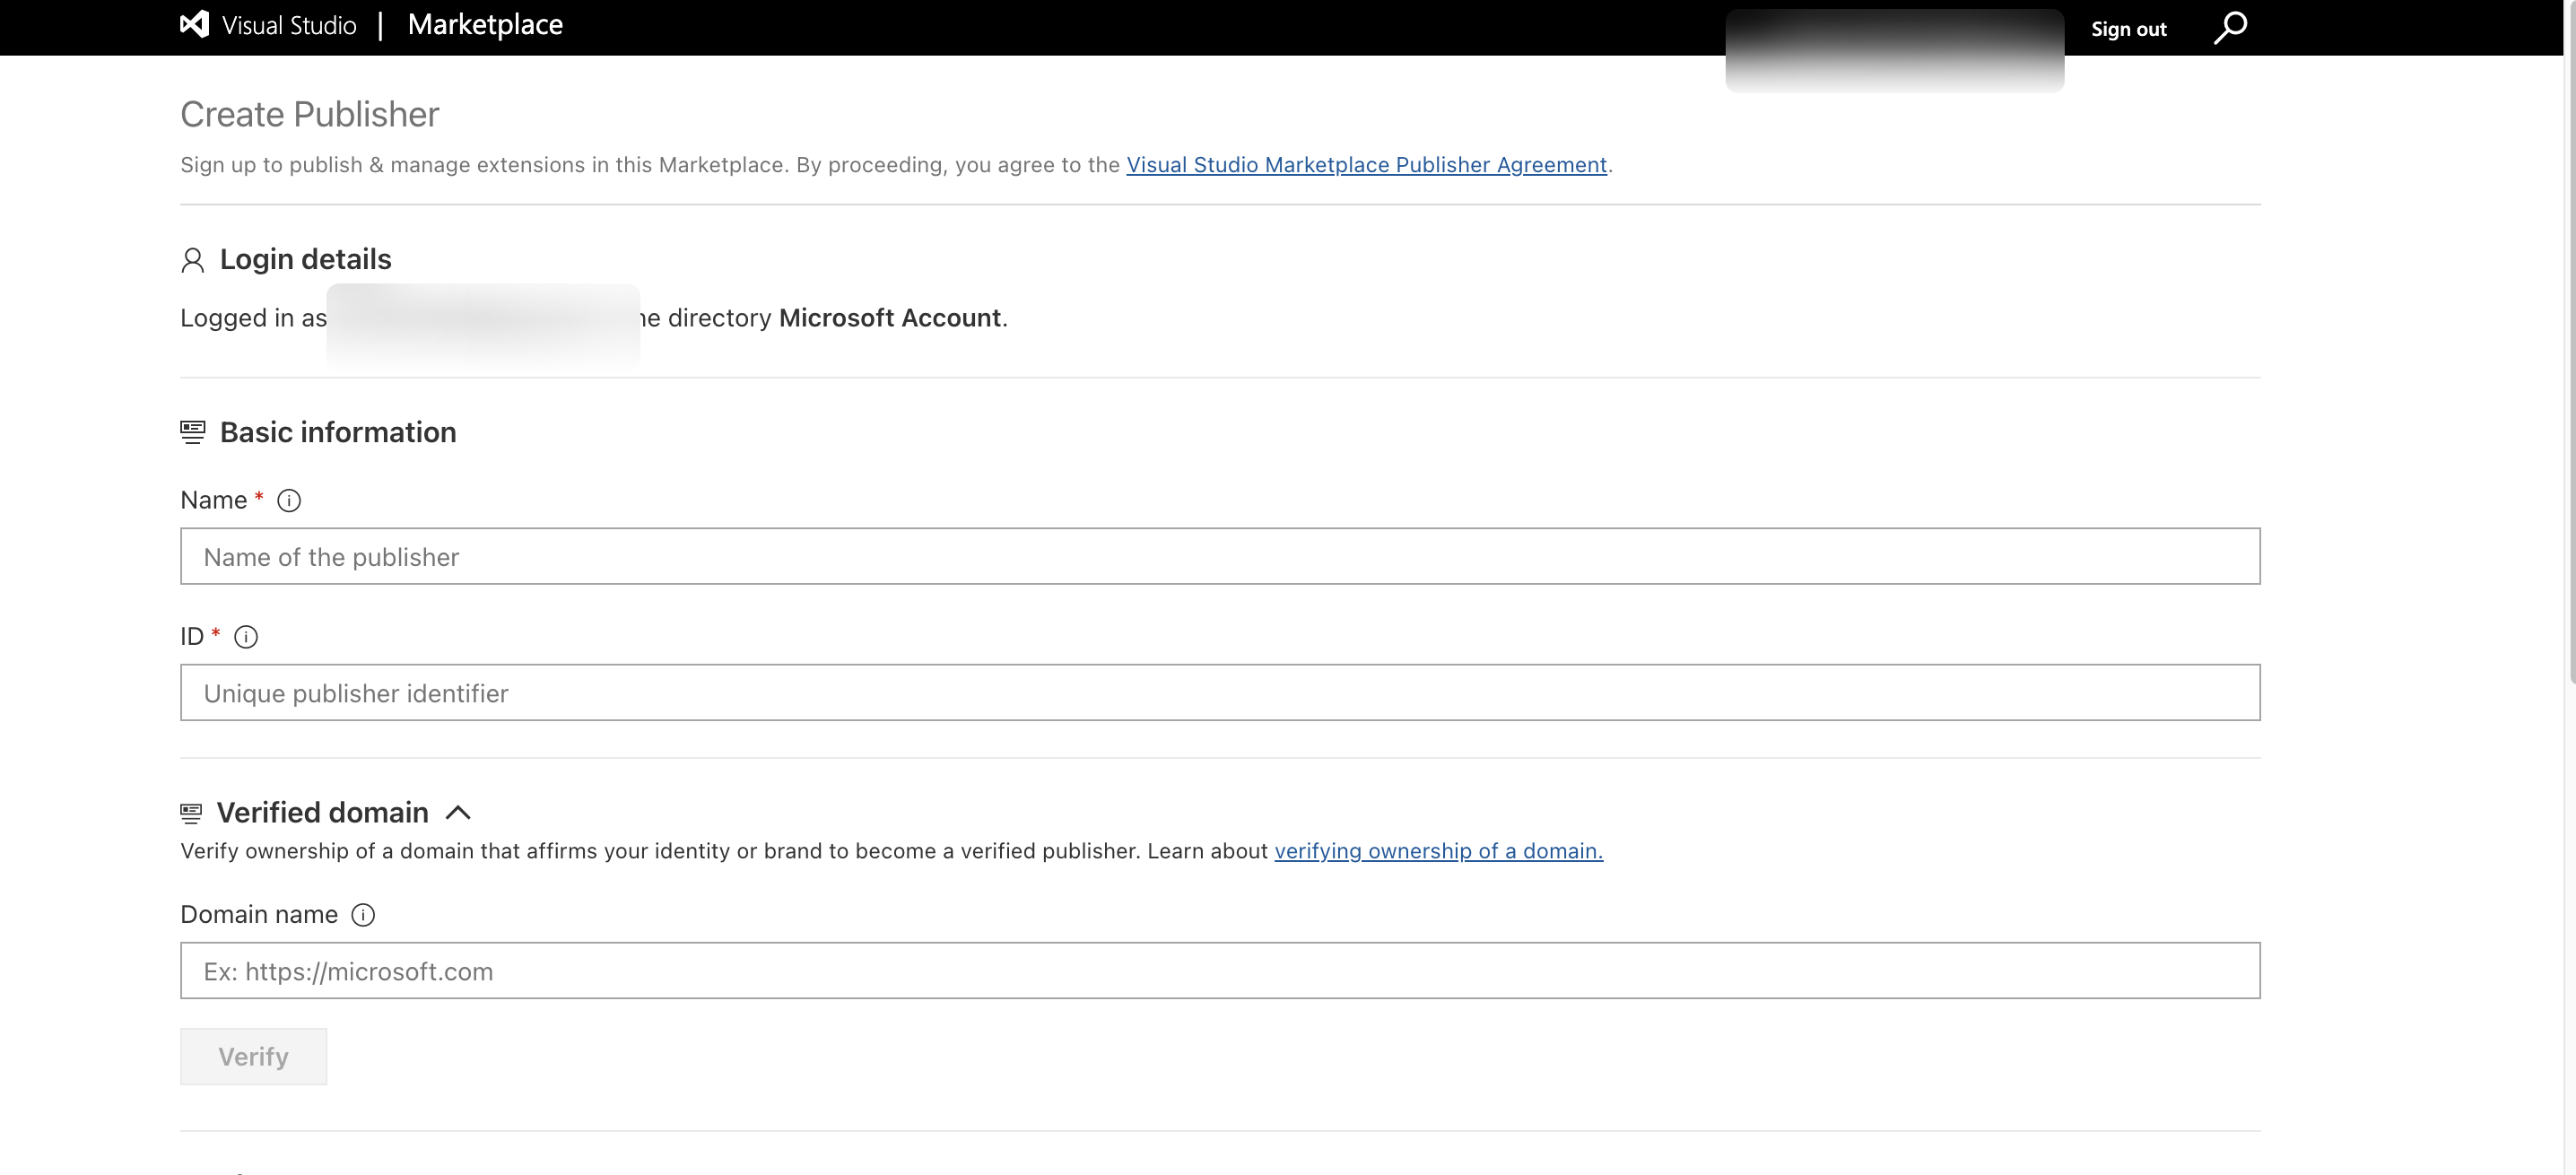The image size is (2576, 1175).
Task: Focus the Unique publisher identifier field
Action: [x=1220, y=692]
